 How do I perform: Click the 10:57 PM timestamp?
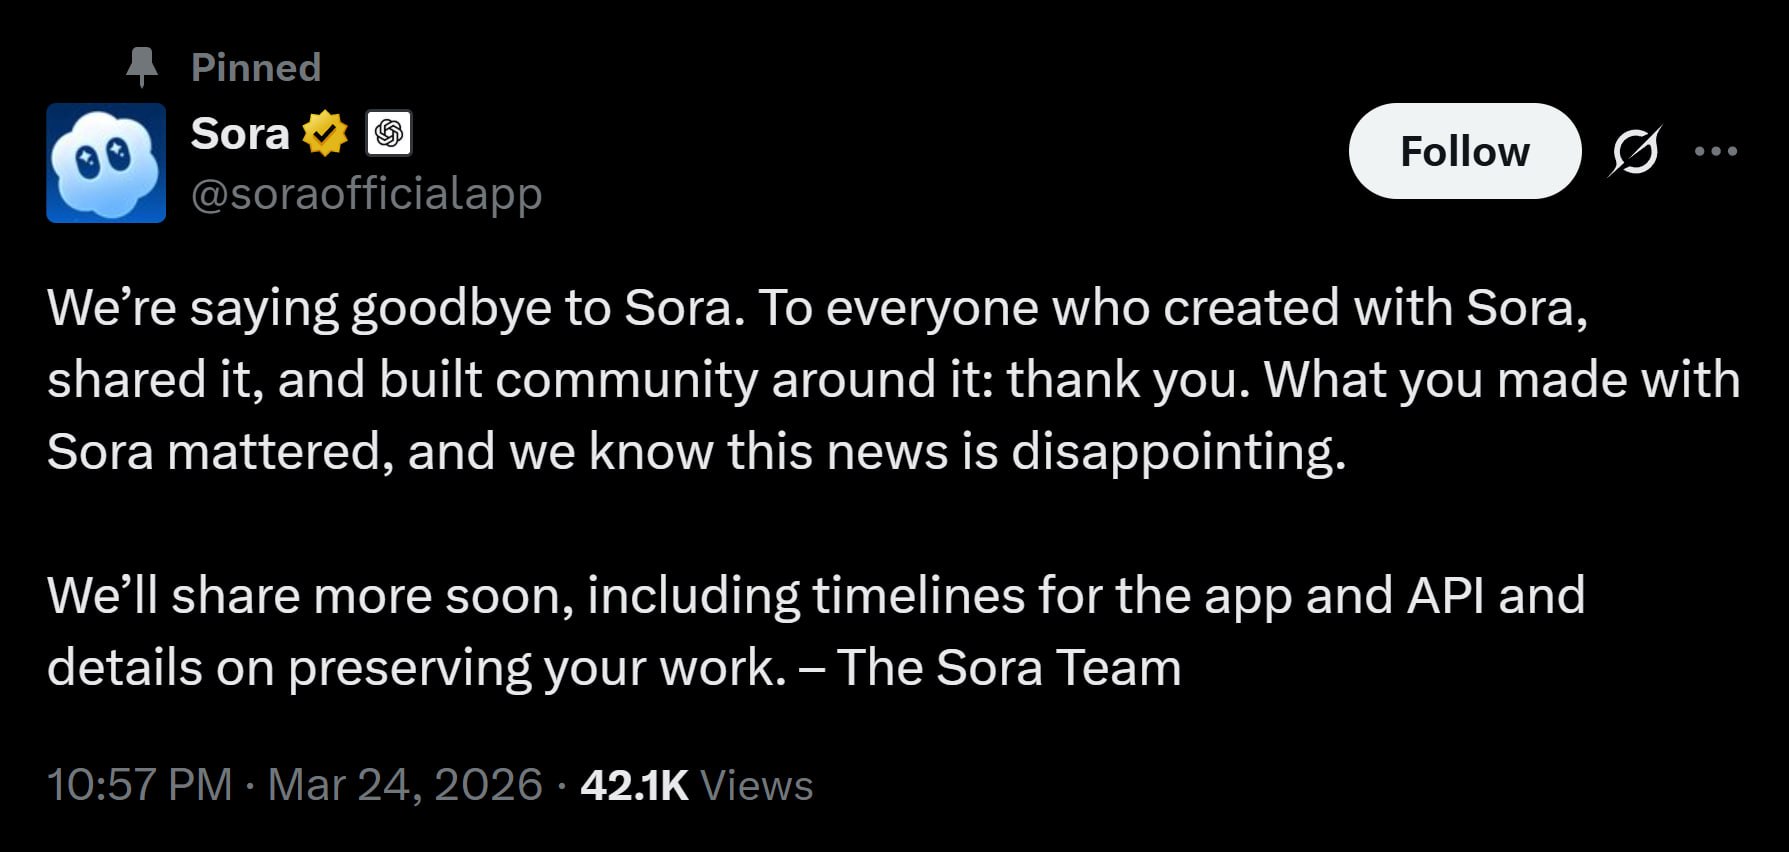140,785
